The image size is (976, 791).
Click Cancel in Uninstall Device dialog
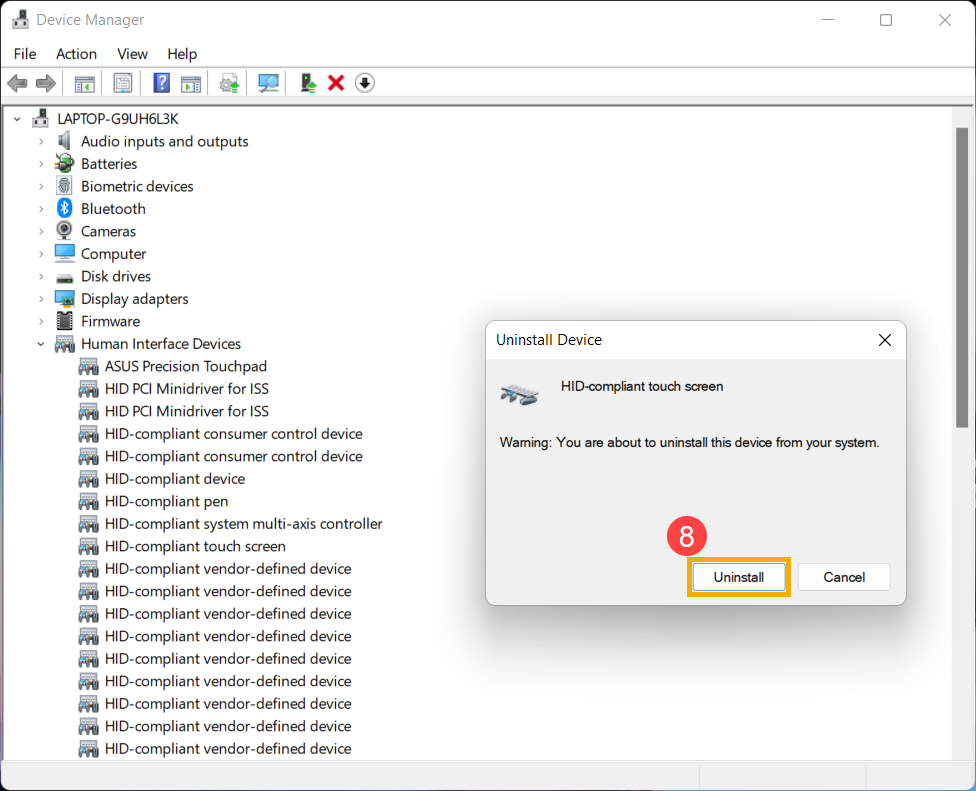(x=844, y=577)
